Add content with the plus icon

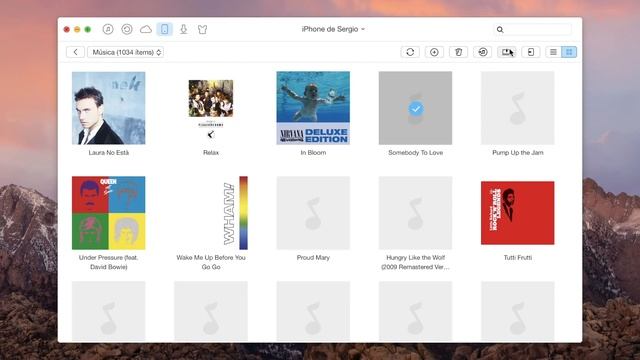[434, 52]
